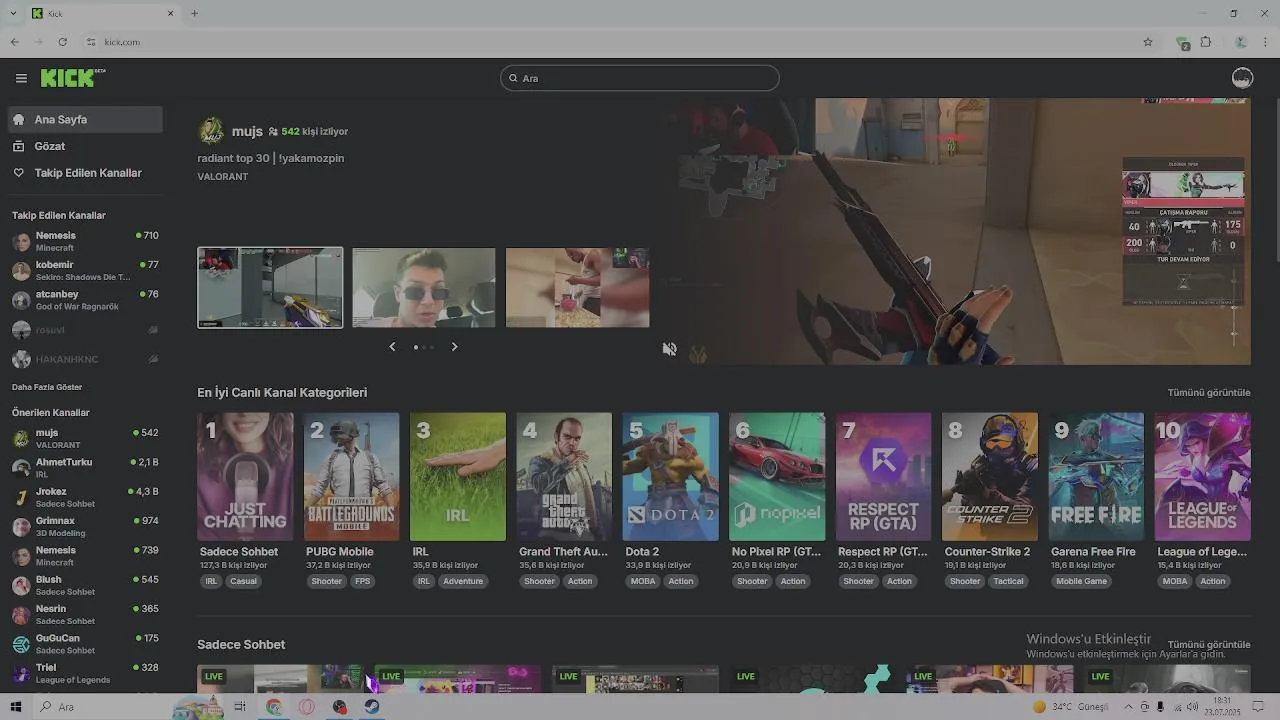Click the Adventure tag under IRL
This screenshot has height=720, width=1280.
[x=463, y=581]
